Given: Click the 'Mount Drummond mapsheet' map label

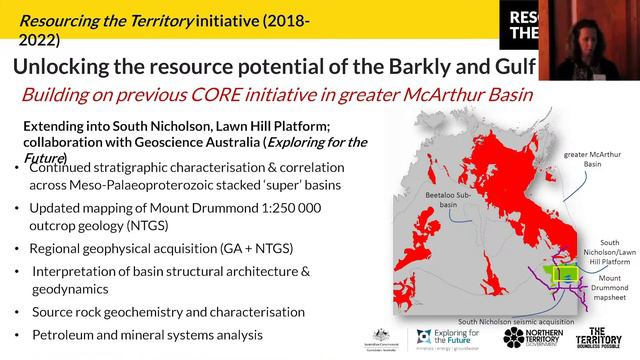Looking at the screenshot, I should coord(610,288).
